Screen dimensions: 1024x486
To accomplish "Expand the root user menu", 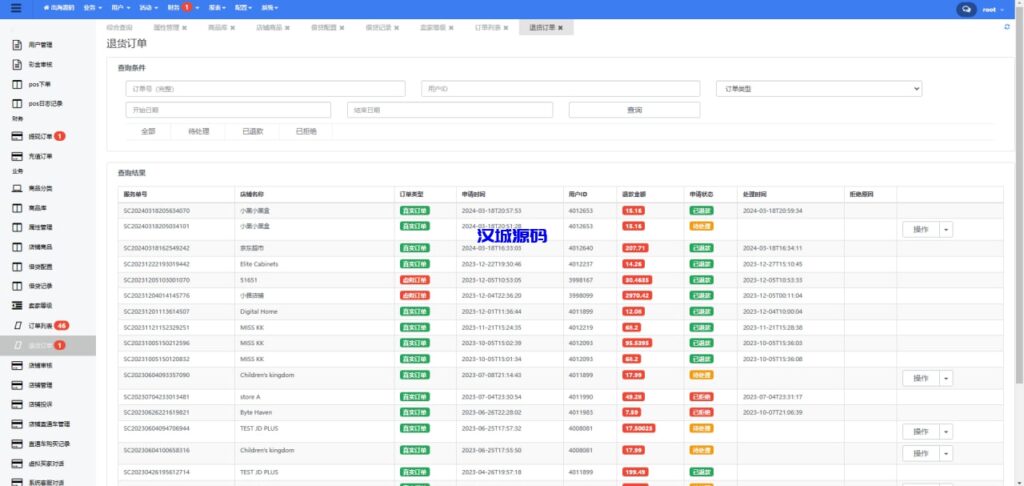I will pyautogui.click(x=993, y=9).
